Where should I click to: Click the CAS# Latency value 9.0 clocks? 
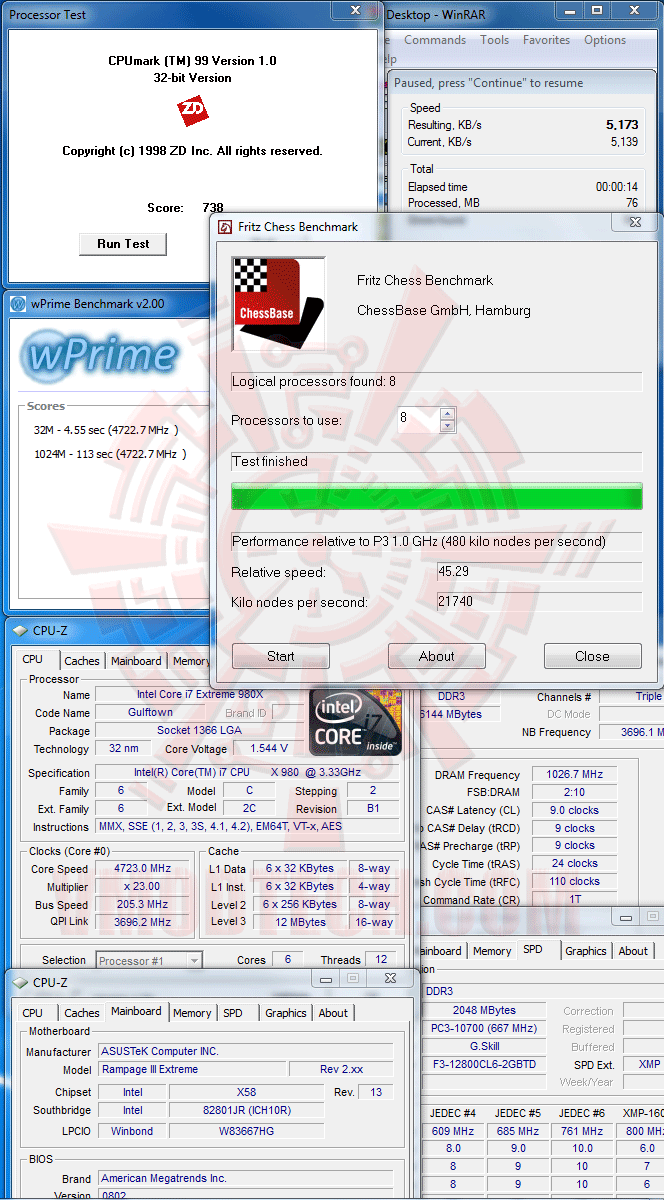[x=575, y=810]
